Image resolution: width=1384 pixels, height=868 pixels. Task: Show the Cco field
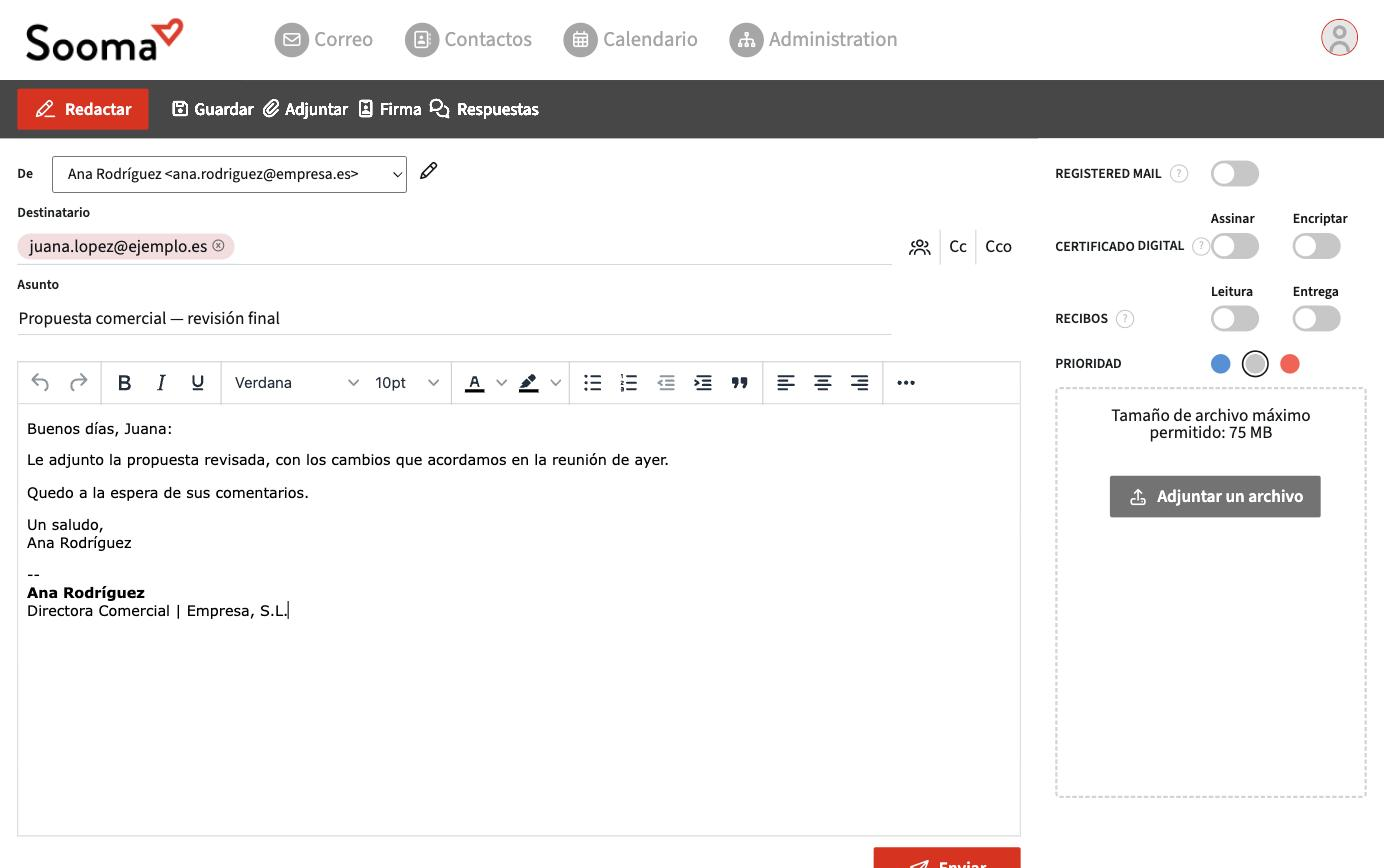click(998, 247)
